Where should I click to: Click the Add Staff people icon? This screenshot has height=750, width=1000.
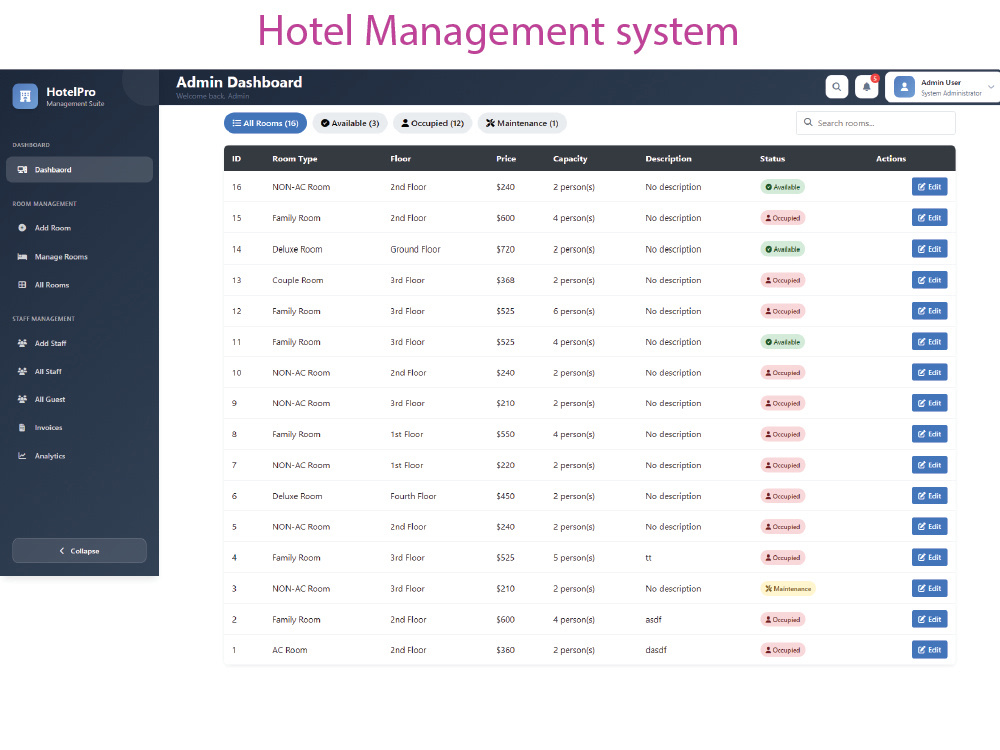tap(22, 343)
